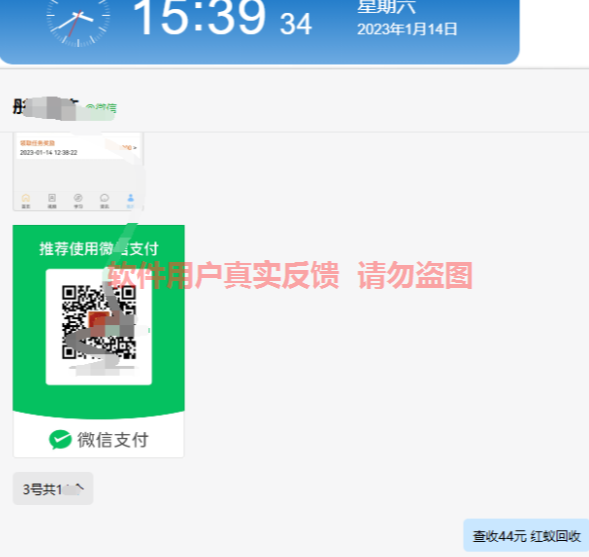Click the 15:39 digital time display
The width and height of the screenshot is (589, 557).
point(200,17)
